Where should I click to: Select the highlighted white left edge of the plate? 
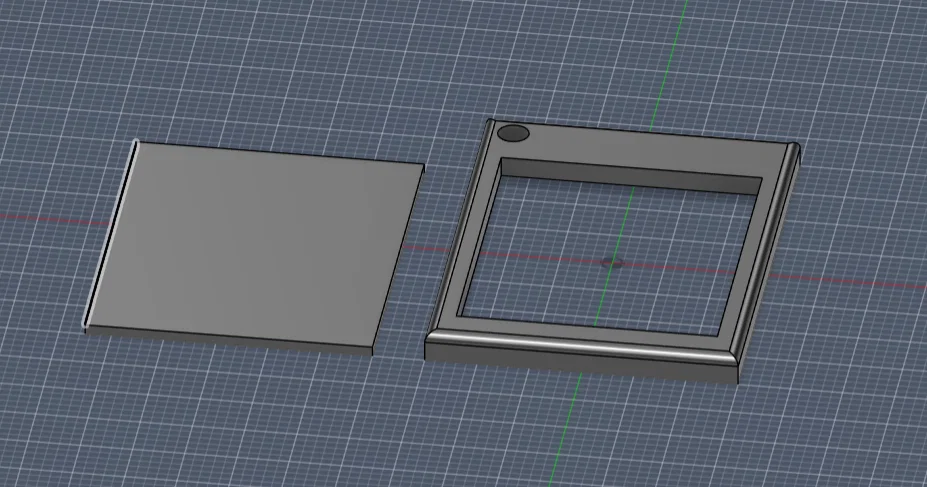[111, 233]
